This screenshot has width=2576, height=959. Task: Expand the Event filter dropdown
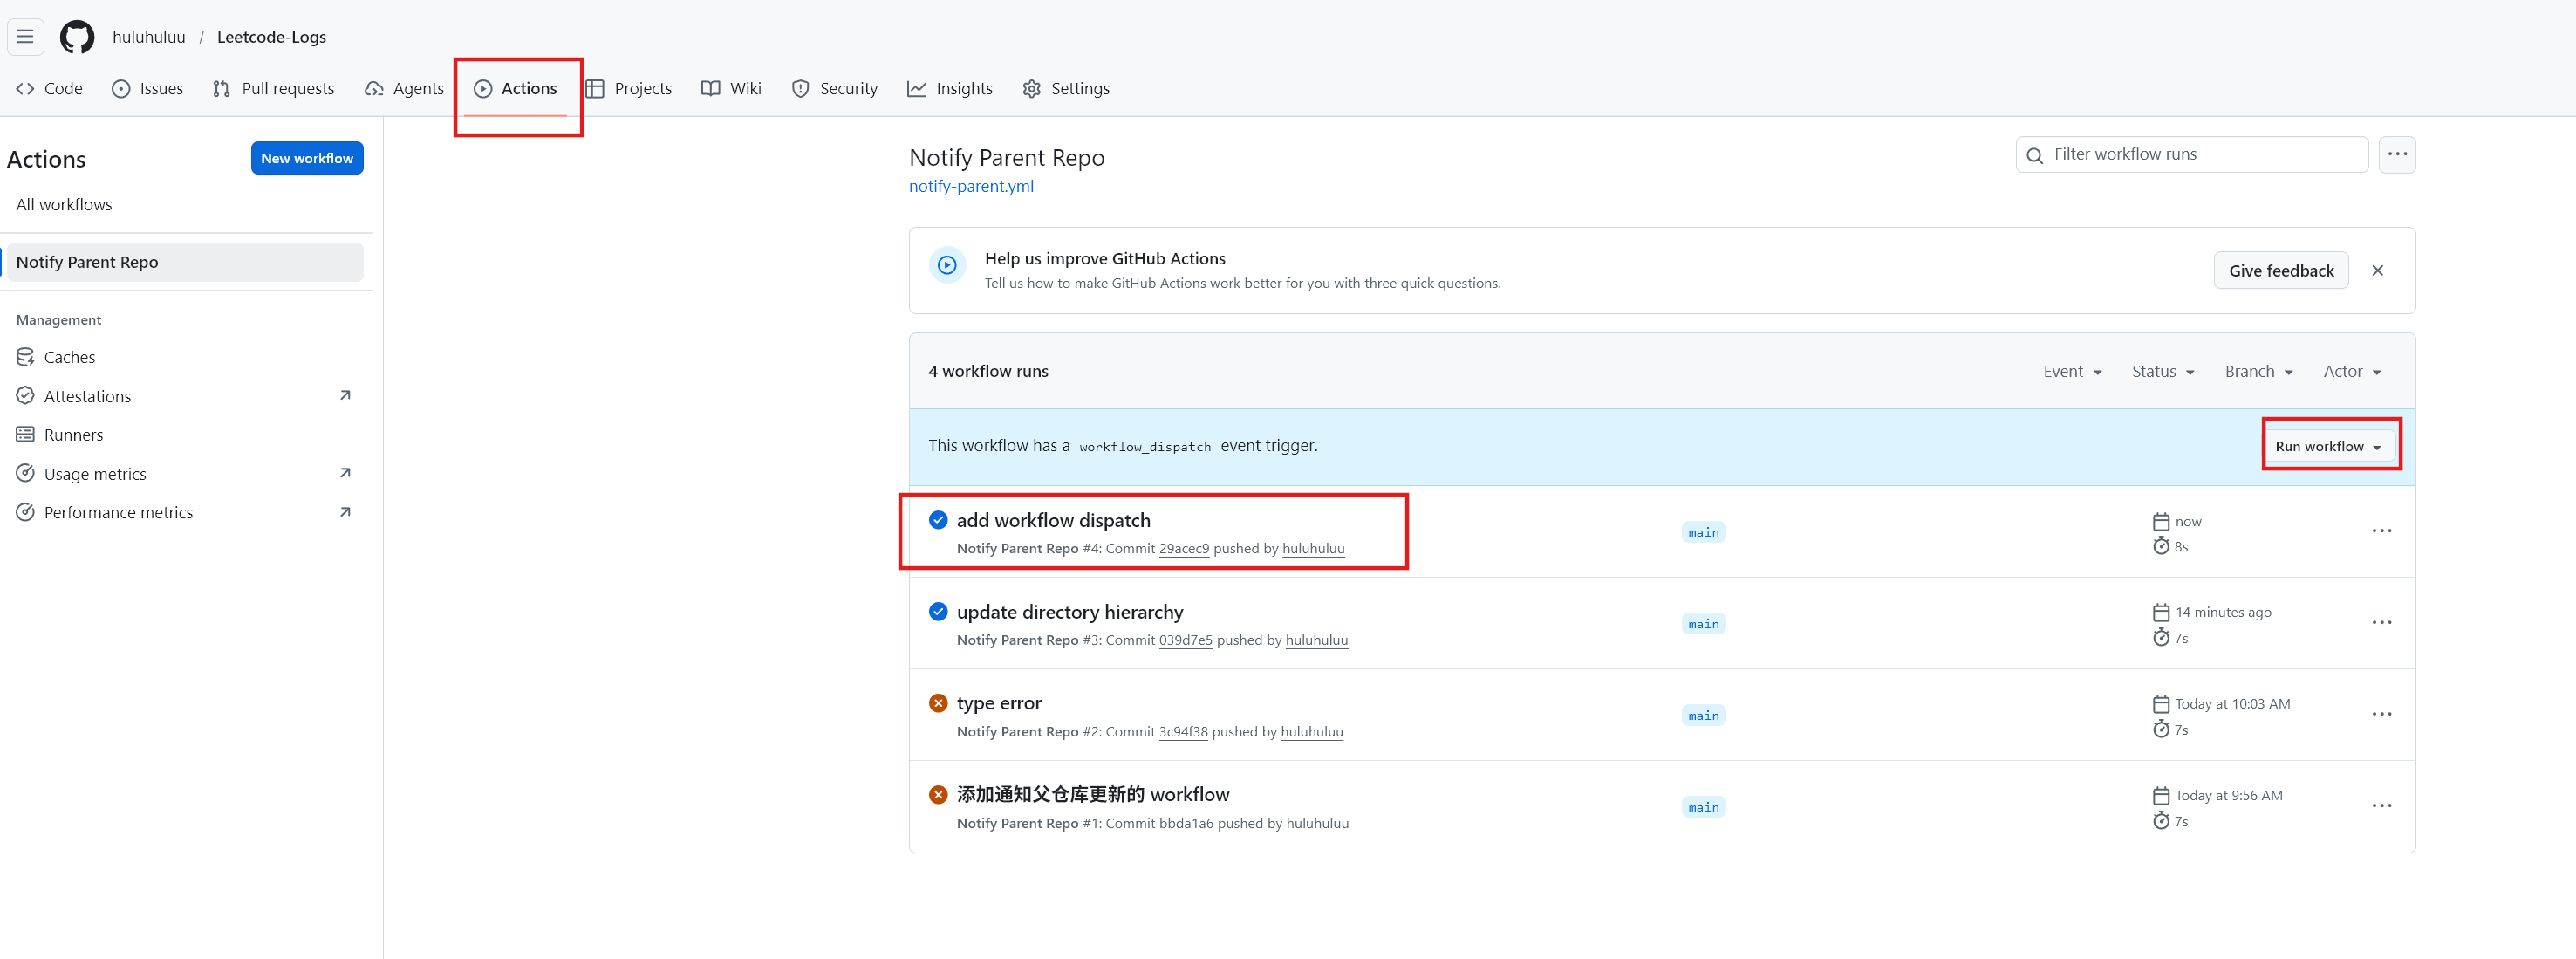pyautogui.click(x=2072, y=371)
